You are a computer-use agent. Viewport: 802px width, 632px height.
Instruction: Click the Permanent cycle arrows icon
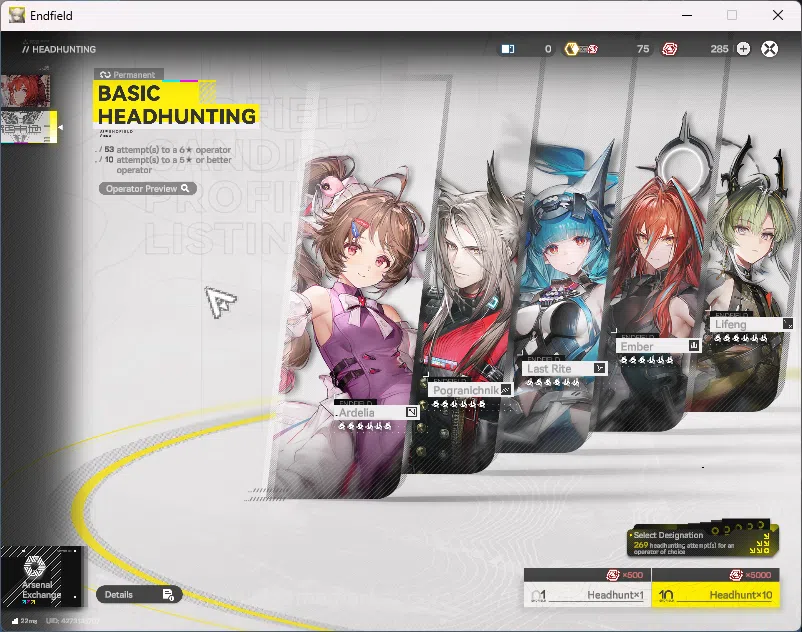click(x=105, y=75)
